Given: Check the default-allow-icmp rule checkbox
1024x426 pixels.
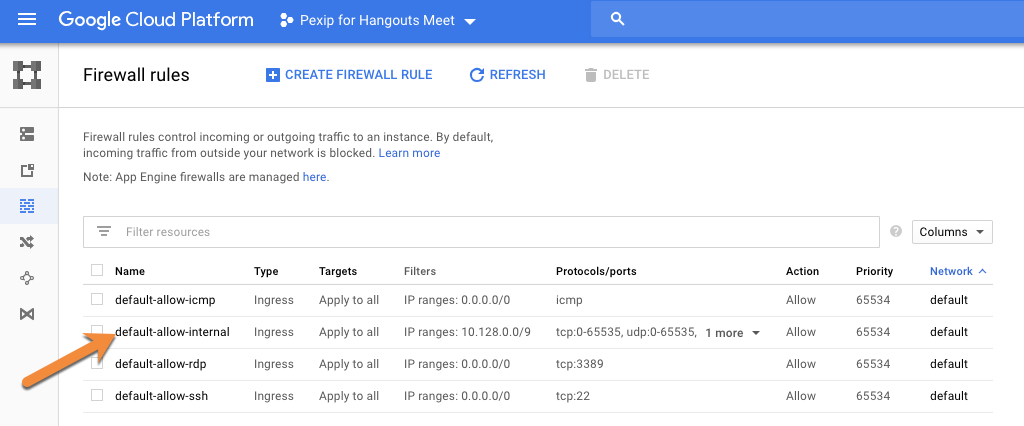Looking at the screenshot, I should 97,299.
